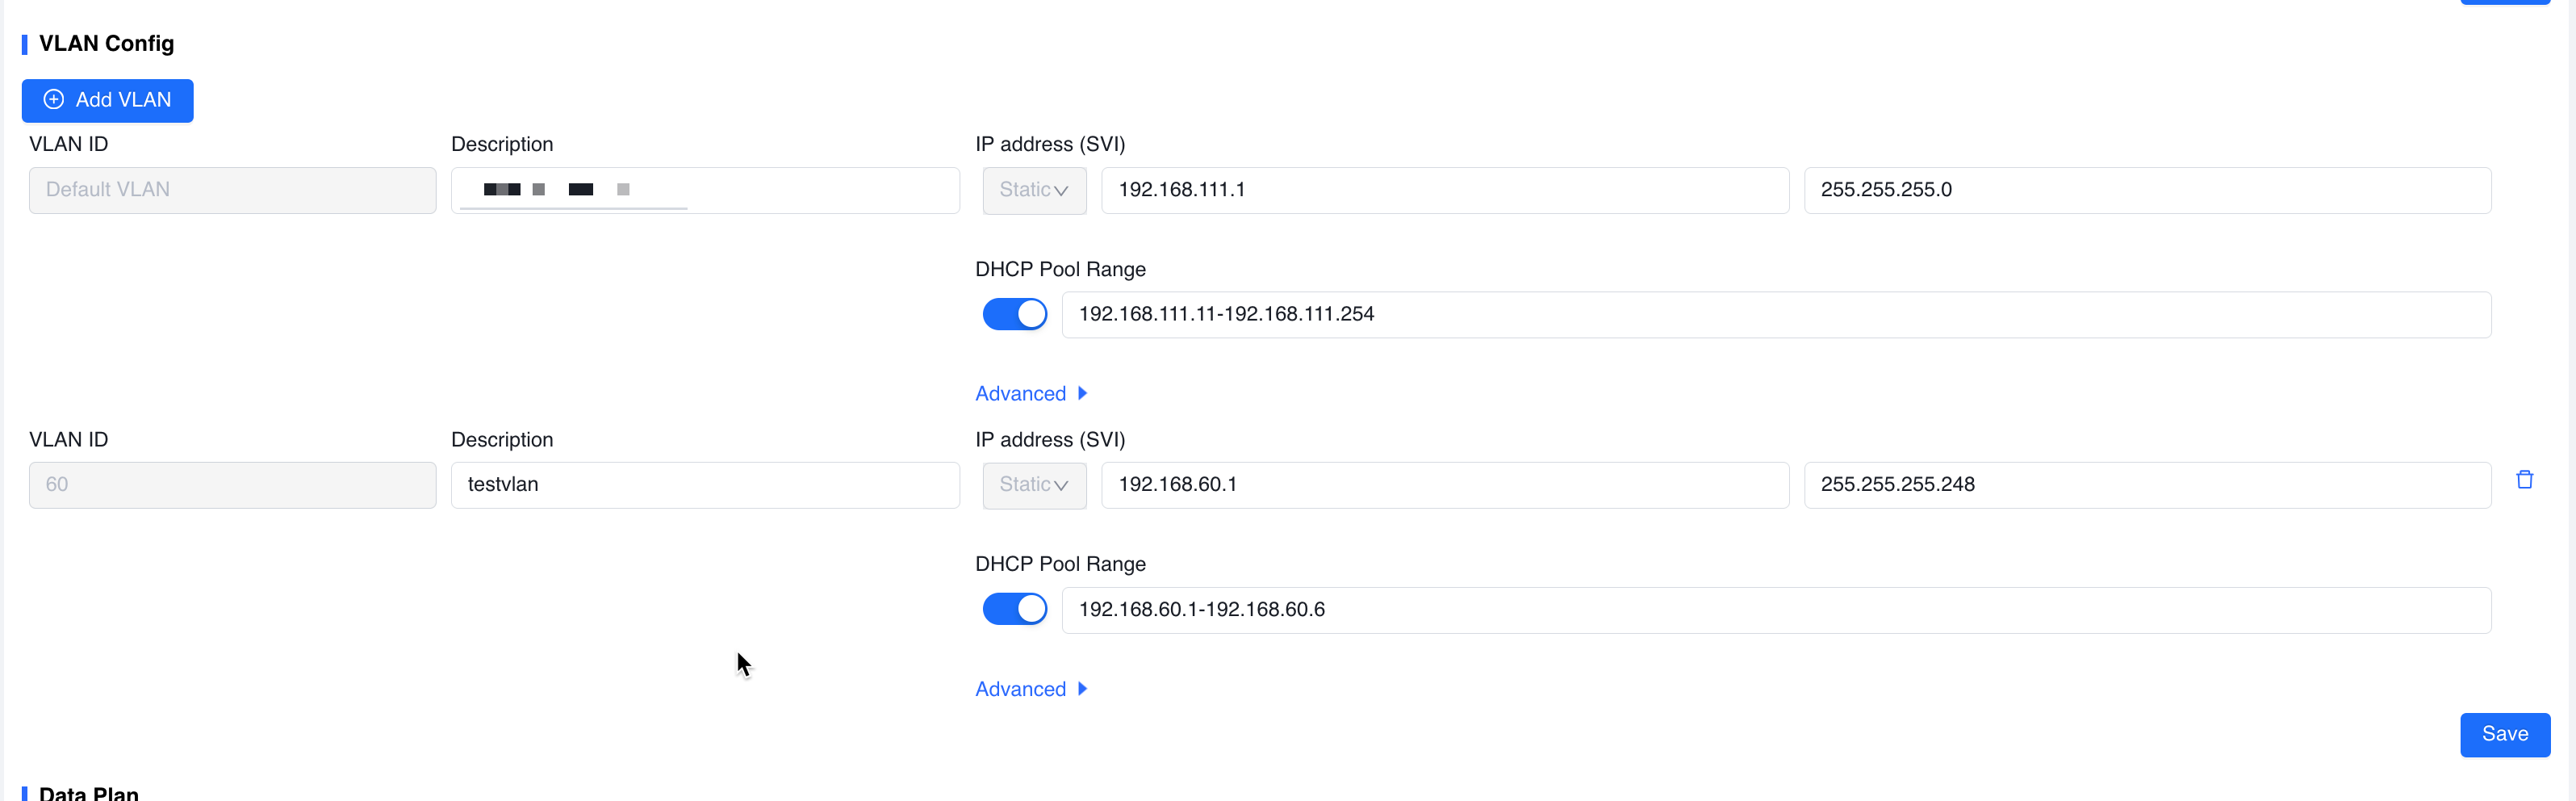This screenshot has width=2576, height=801.
Task: Click the 255.255.255.248 subnet mask field
Action: (x=2146, y=485)
